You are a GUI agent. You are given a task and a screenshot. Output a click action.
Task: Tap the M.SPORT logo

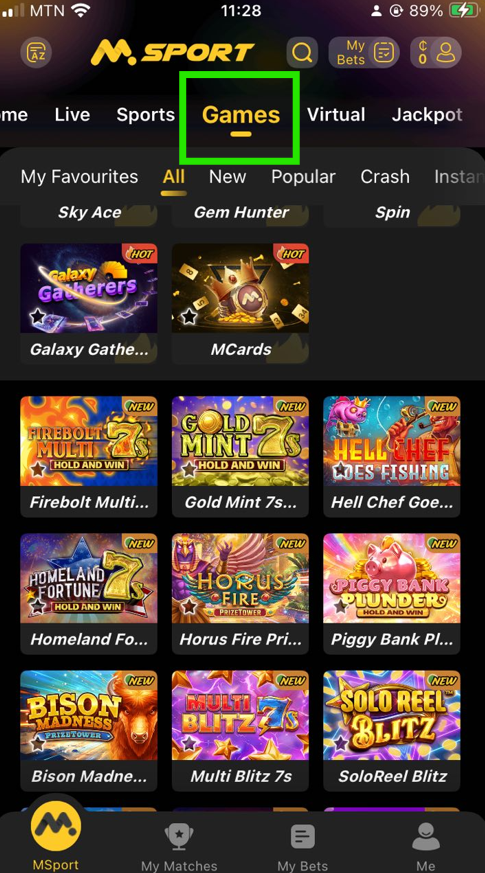172,53
